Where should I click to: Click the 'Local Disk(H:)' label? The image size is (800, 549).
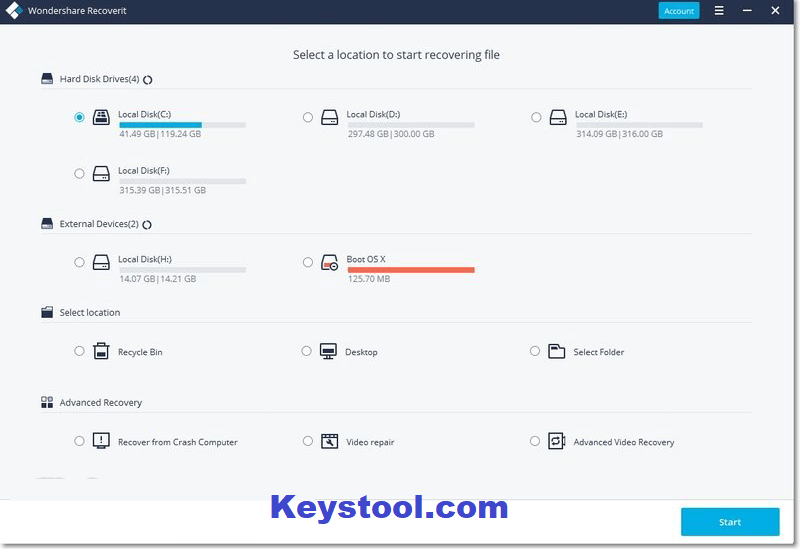point(145,259)
